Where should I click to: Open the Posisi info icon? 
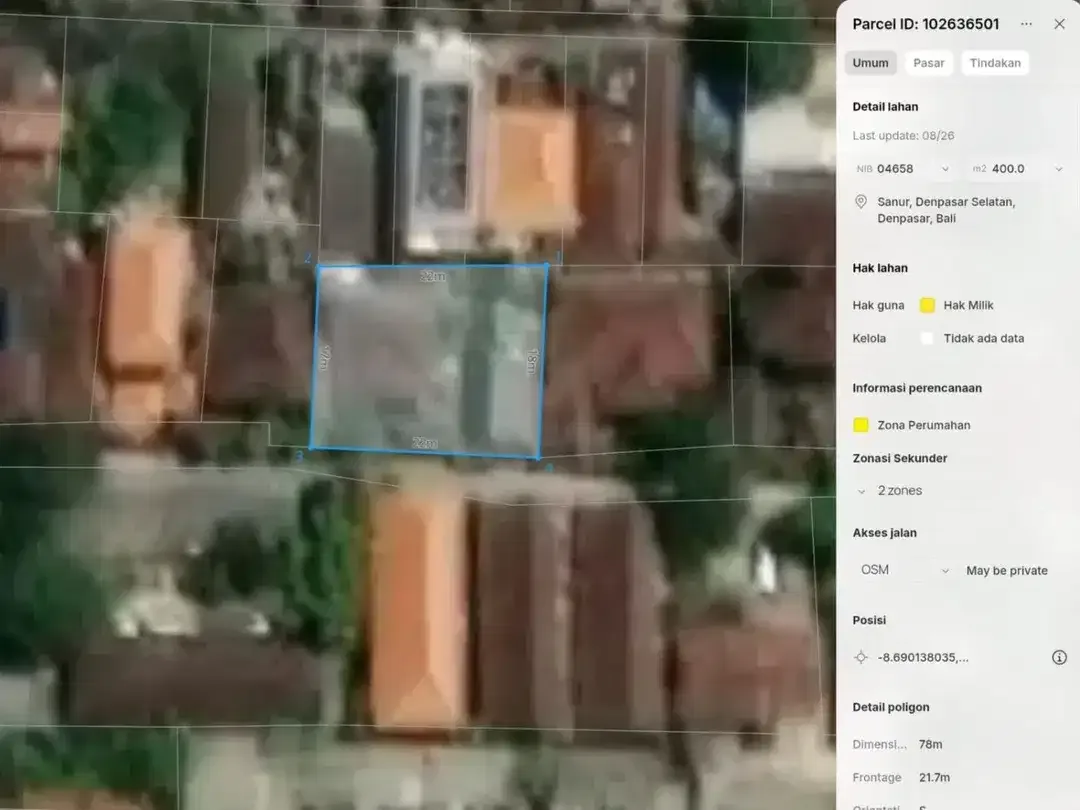[1059, 657]
